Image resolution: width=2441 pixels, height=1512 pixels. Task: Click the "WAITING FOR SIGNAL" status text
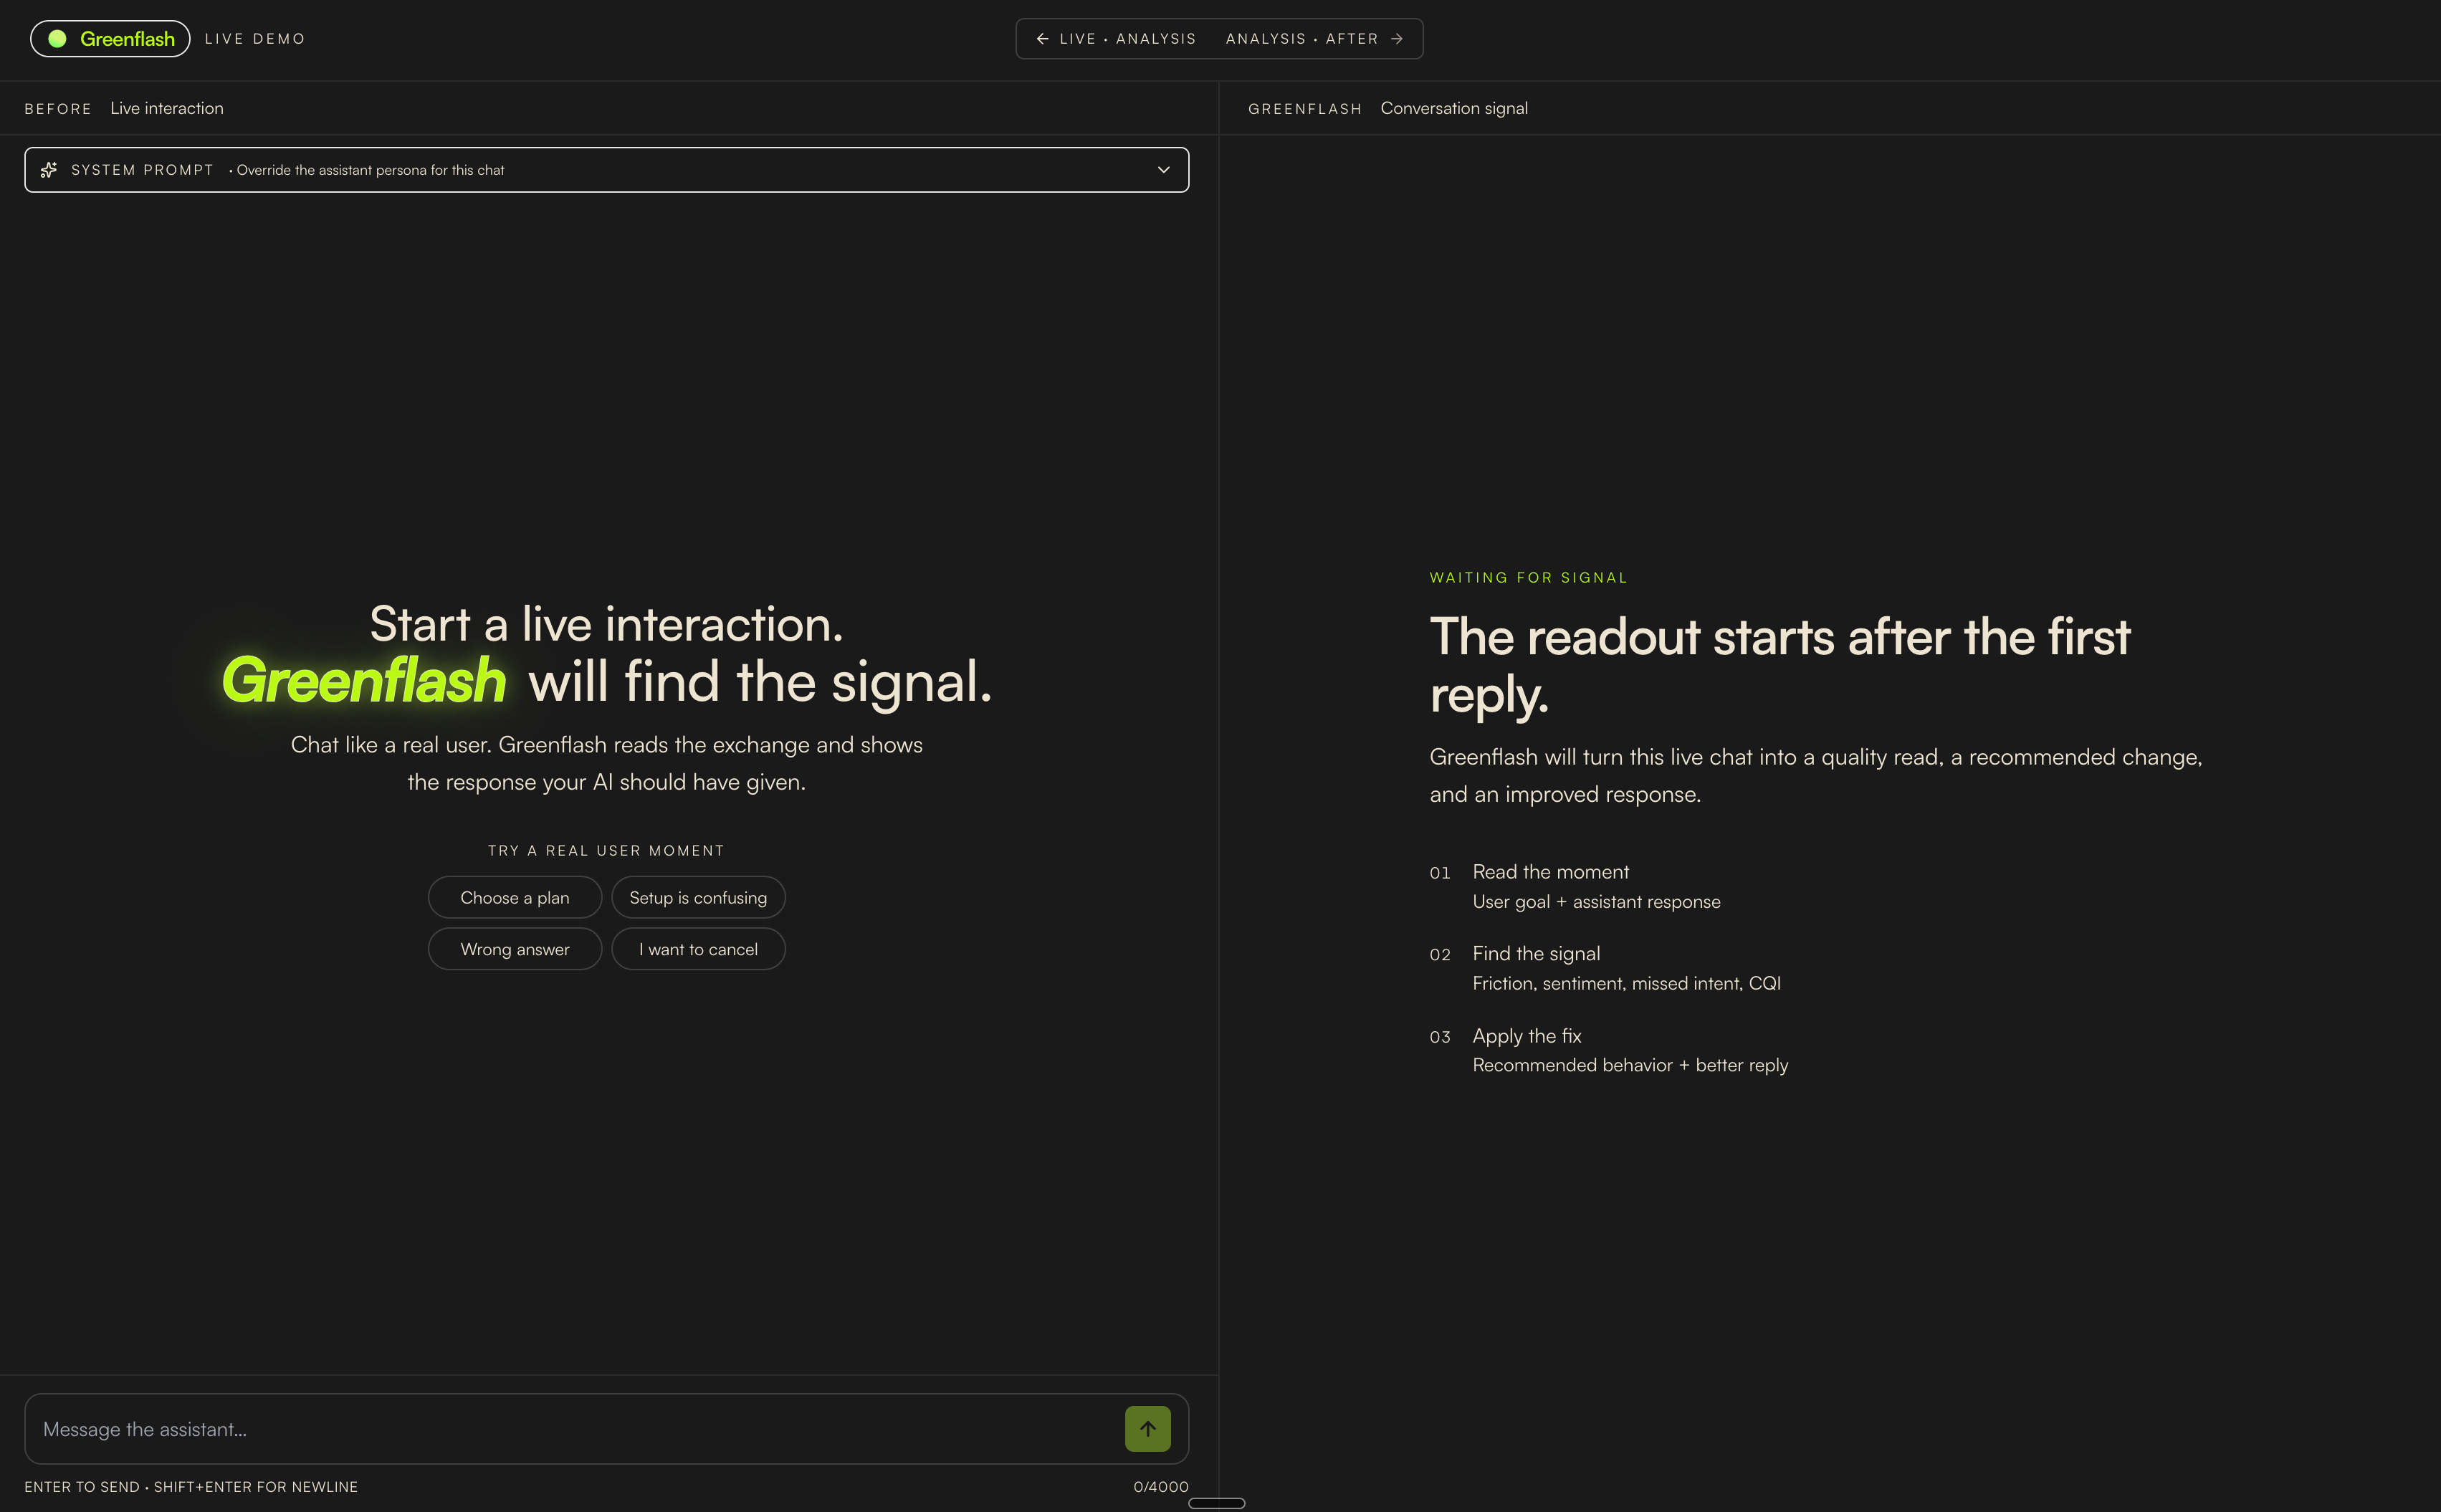[1528, 578]
